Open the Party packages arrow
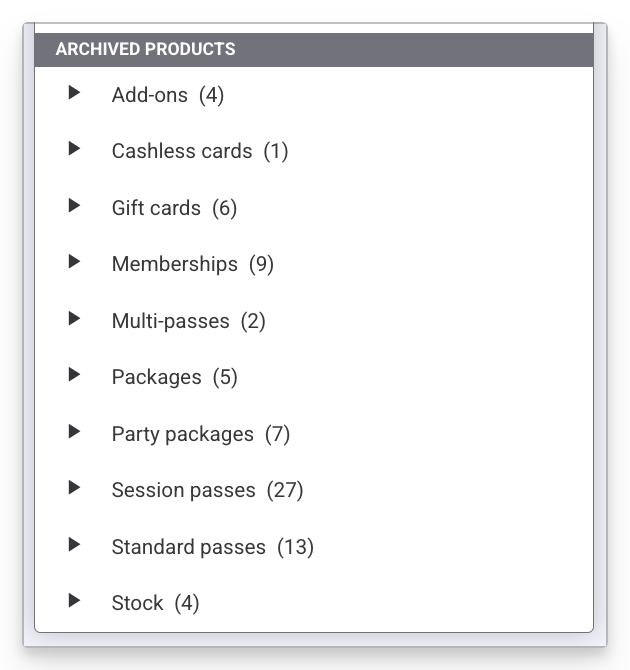Screen dimensions: 630x670 74,432
